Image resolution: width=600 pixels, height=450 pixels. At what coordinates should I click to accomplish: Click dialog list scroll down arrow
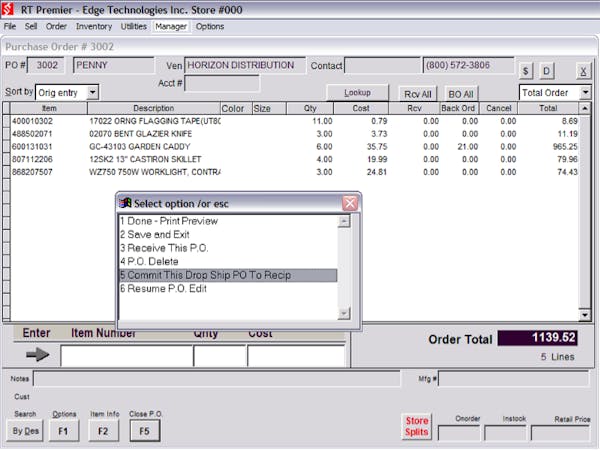[x=344, y=313]
